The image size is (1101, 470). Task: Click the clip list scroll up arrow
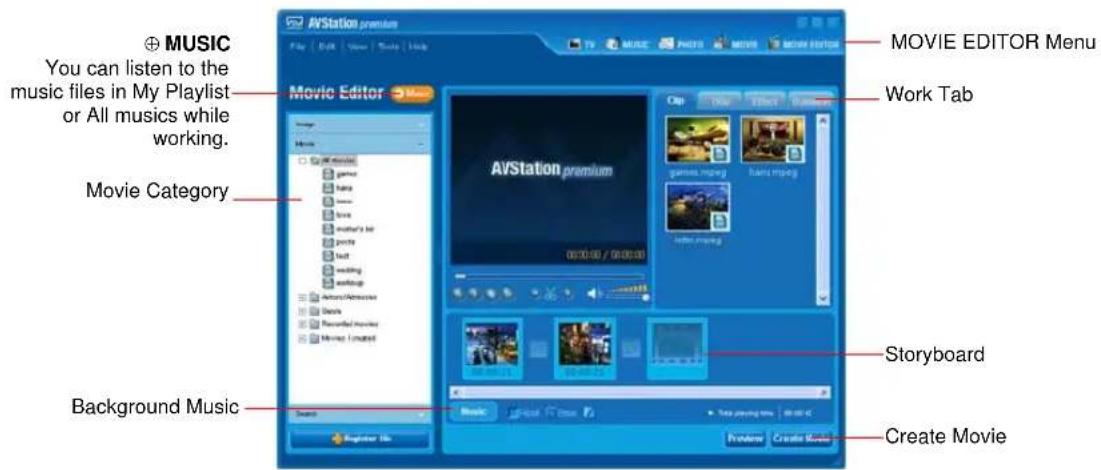[x=823, y=122]
